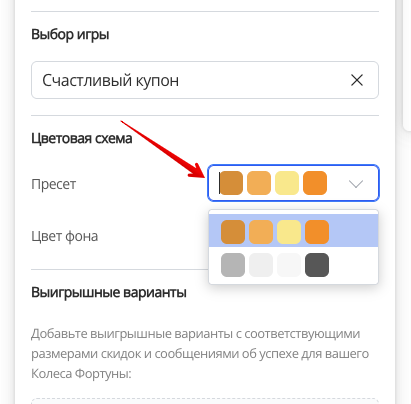This screenshot has width=411, height=404.
Task: Pick light gray second swatch in gray row
Action: [x=261, y=265]
